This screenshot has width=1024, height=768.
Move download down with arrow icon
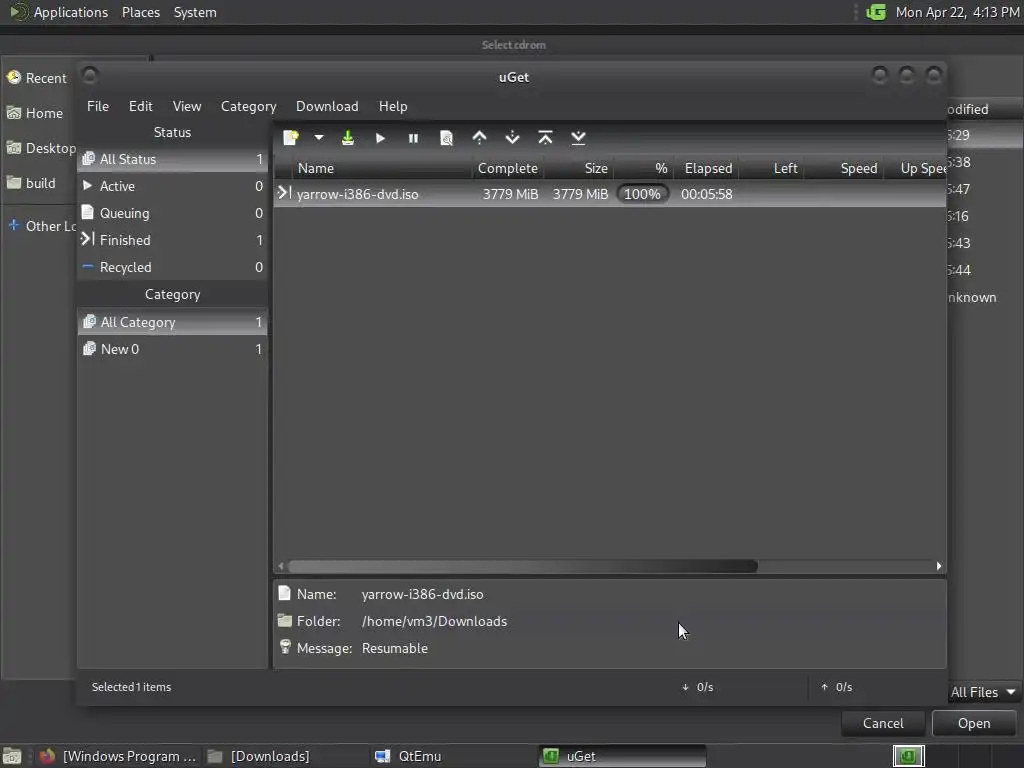[513, 138]
